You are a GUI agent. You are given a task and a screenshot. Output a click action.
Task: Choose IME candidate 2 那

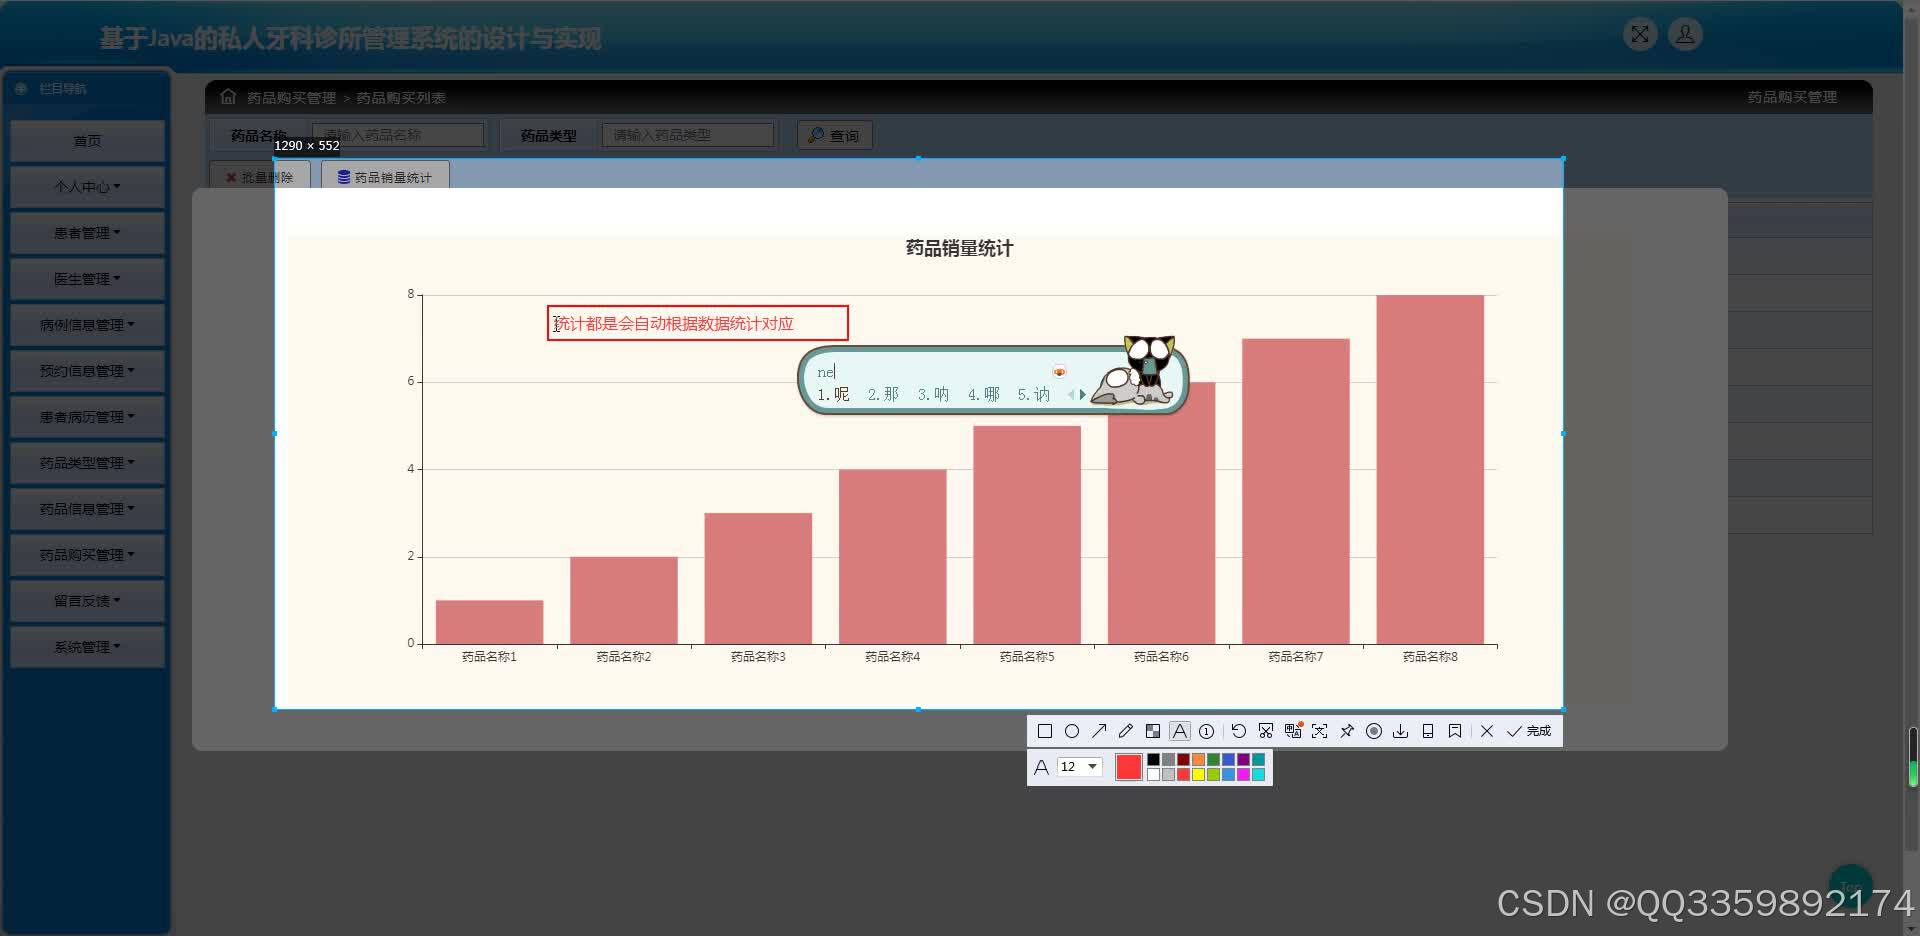pos(883,395)
